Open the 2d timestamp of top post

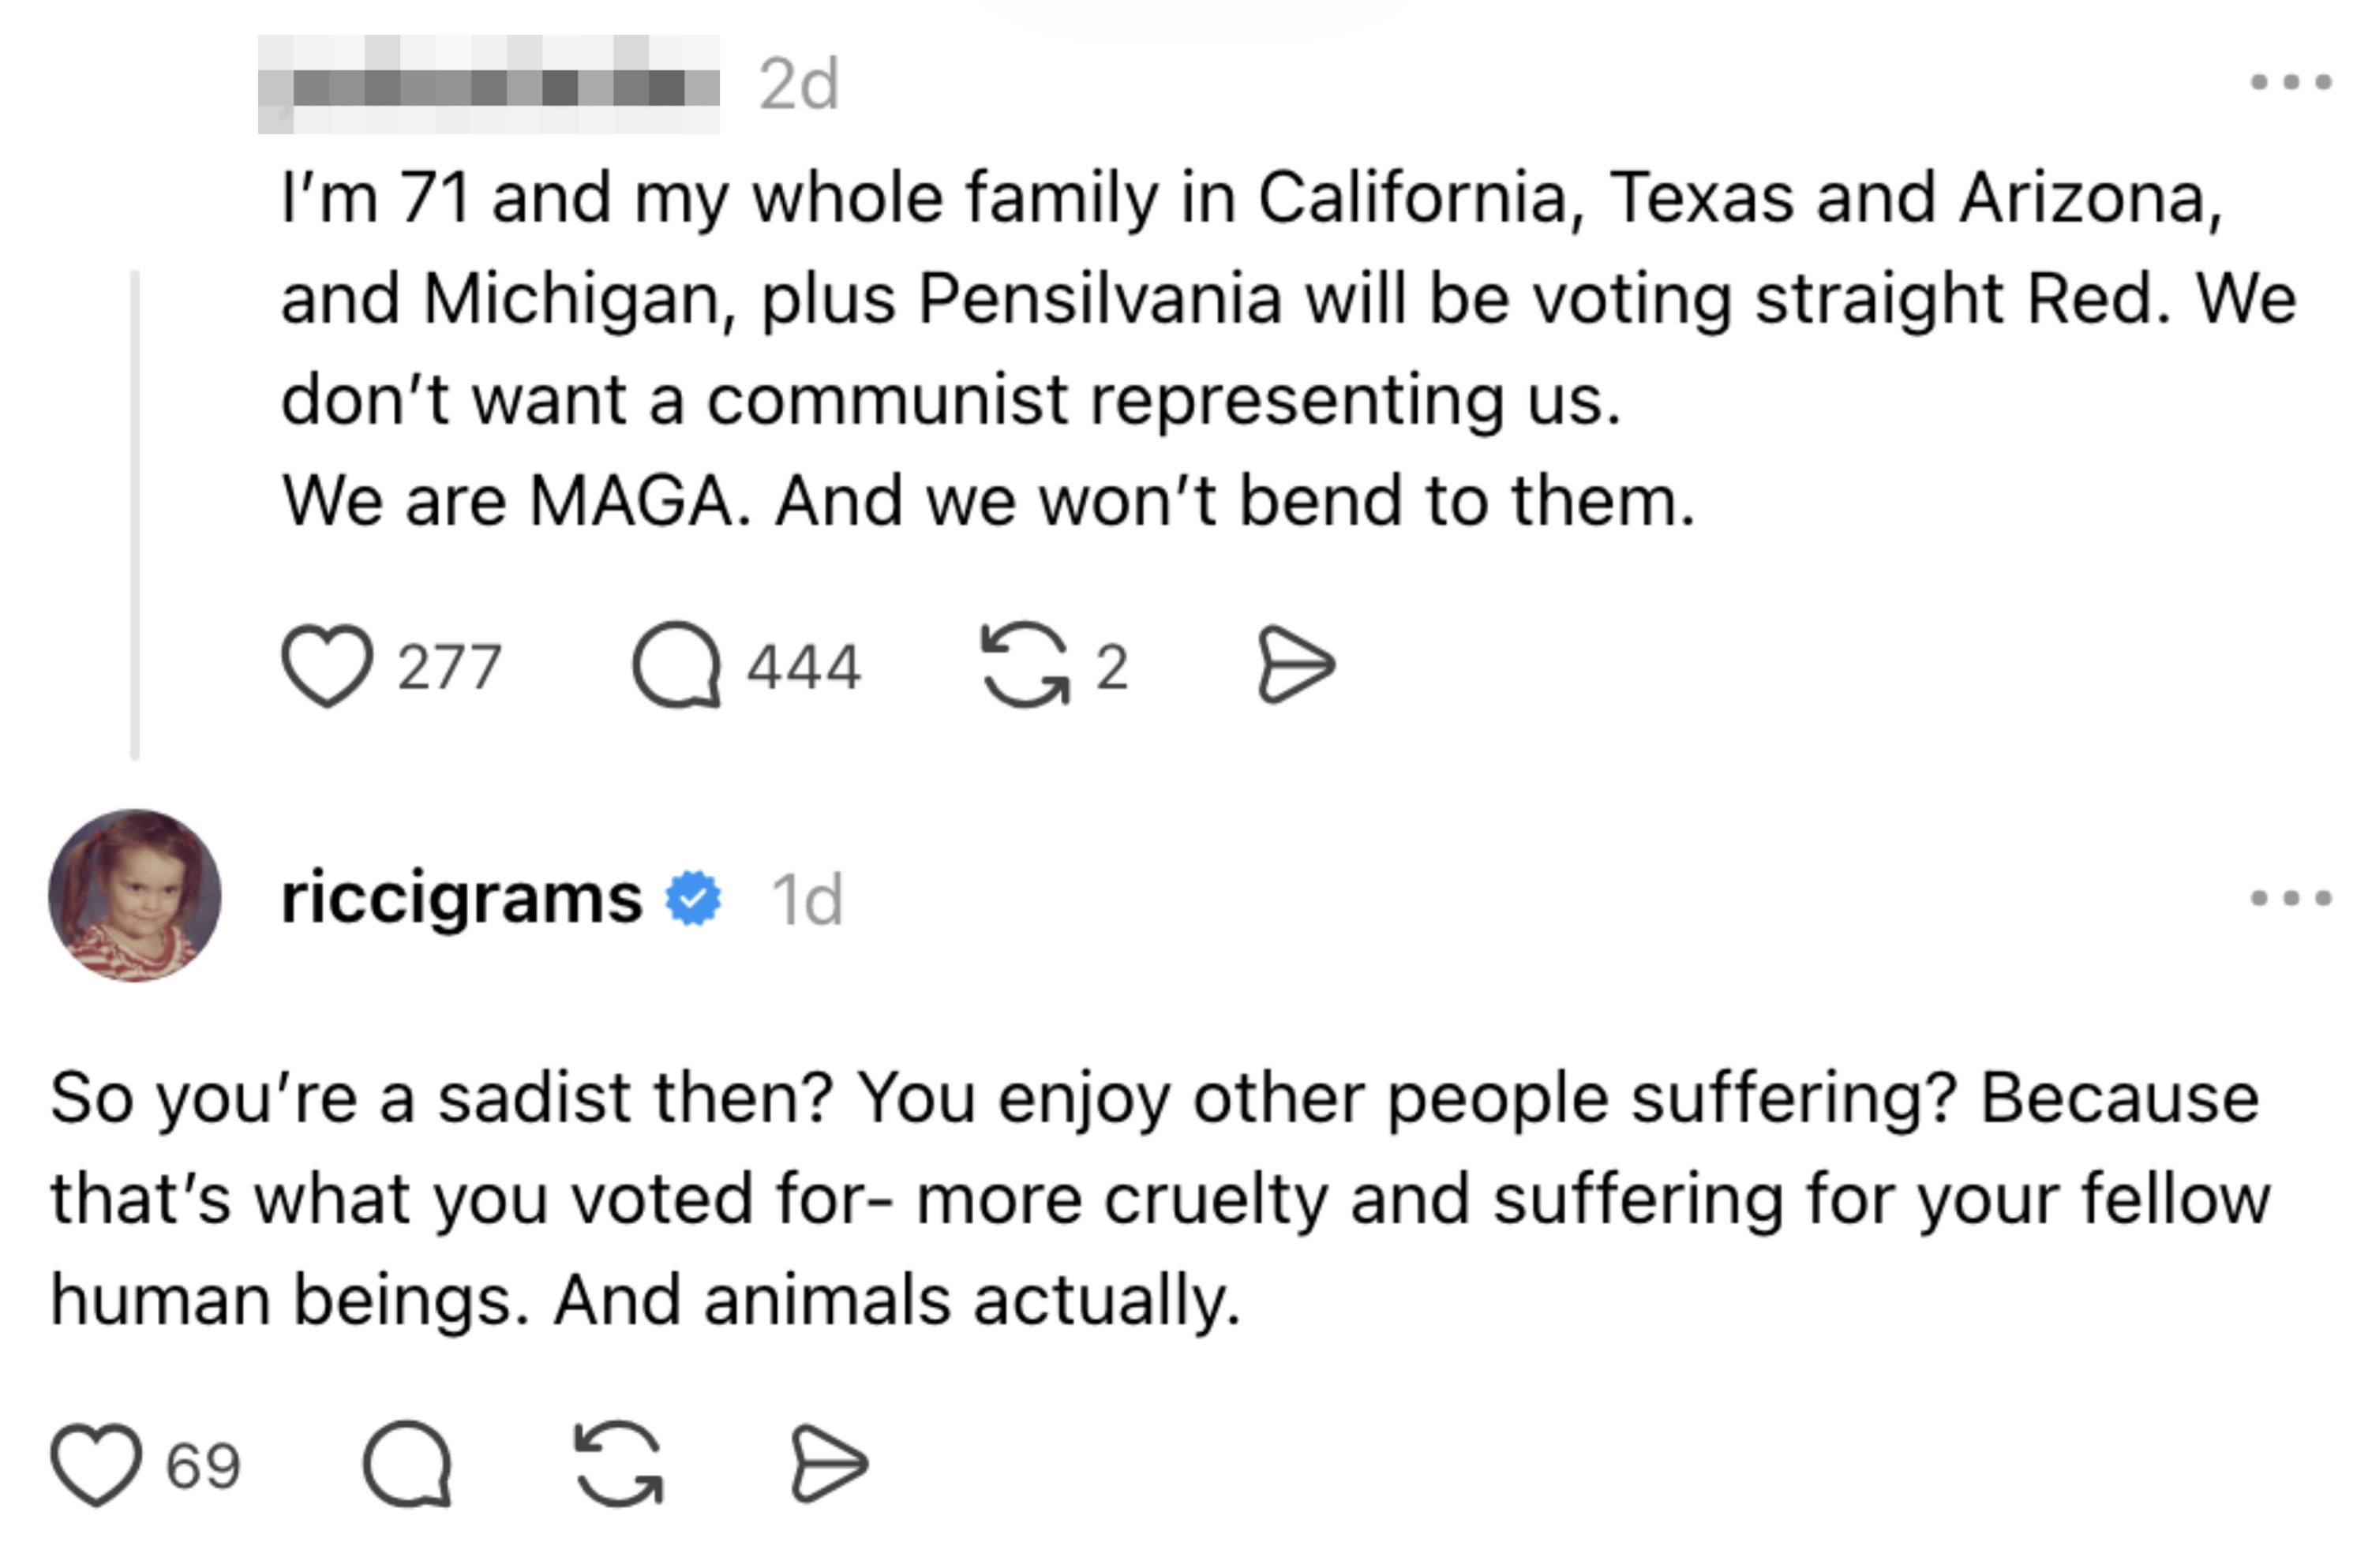[799, 84]
